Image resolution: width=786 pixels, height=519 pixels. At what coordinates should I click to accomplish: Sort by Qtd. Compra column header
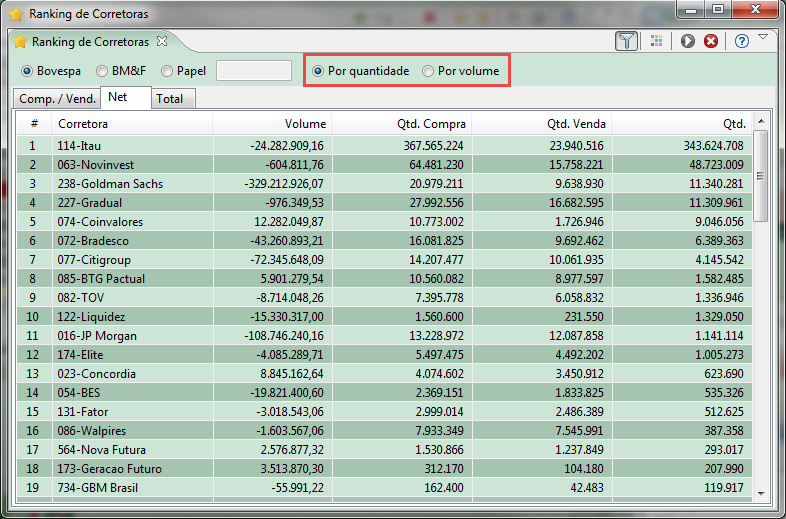pos(402,123)
